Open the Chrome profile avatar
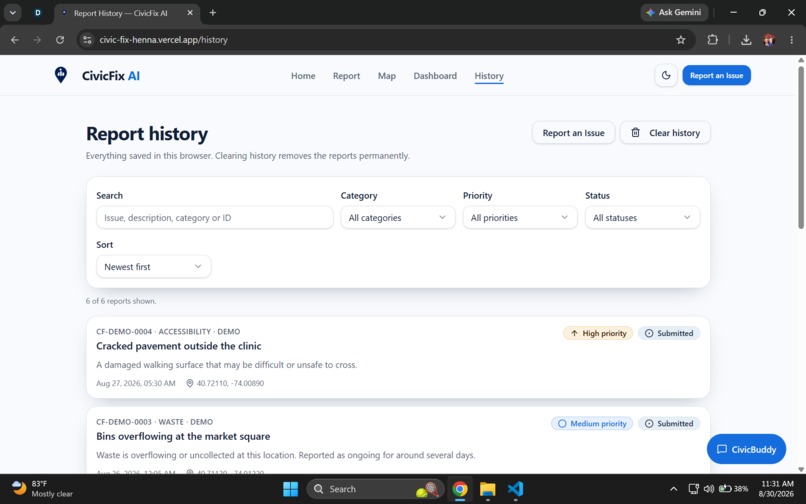Screen dimensions: 806x504 point(769,40)
